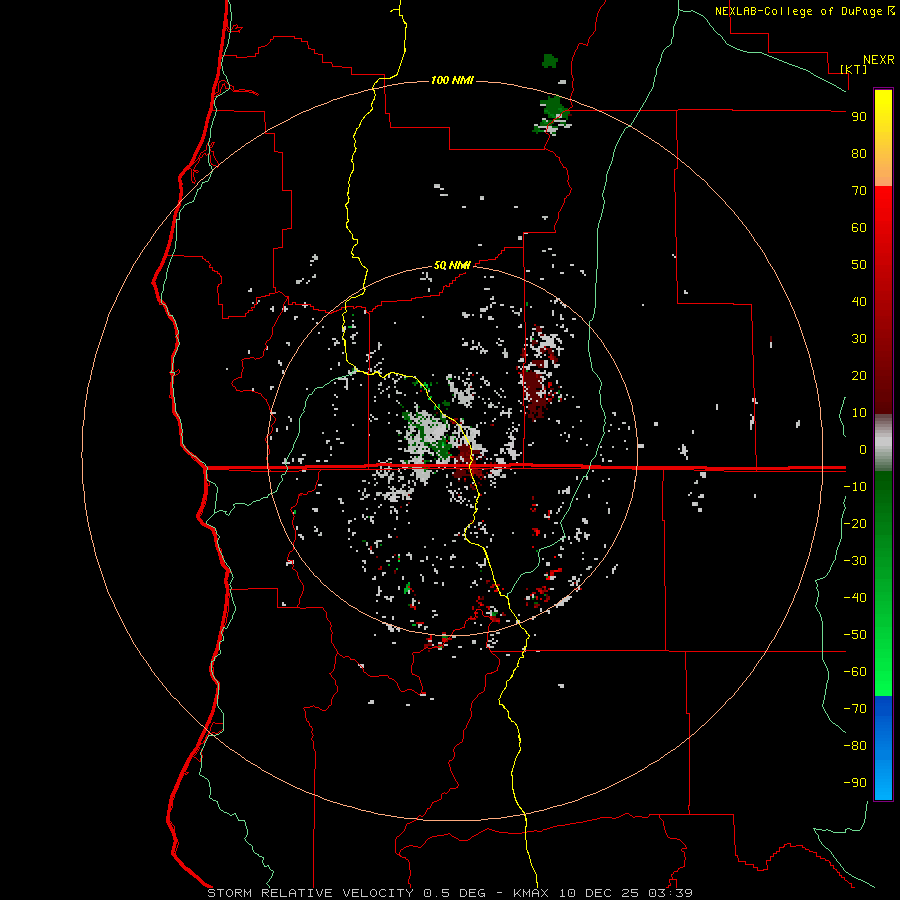Image resolution: width=900 pixels, height=900 pixels.
Task: Click the positive 40 value on the velocity scale
Action: [x=859, y=302]
